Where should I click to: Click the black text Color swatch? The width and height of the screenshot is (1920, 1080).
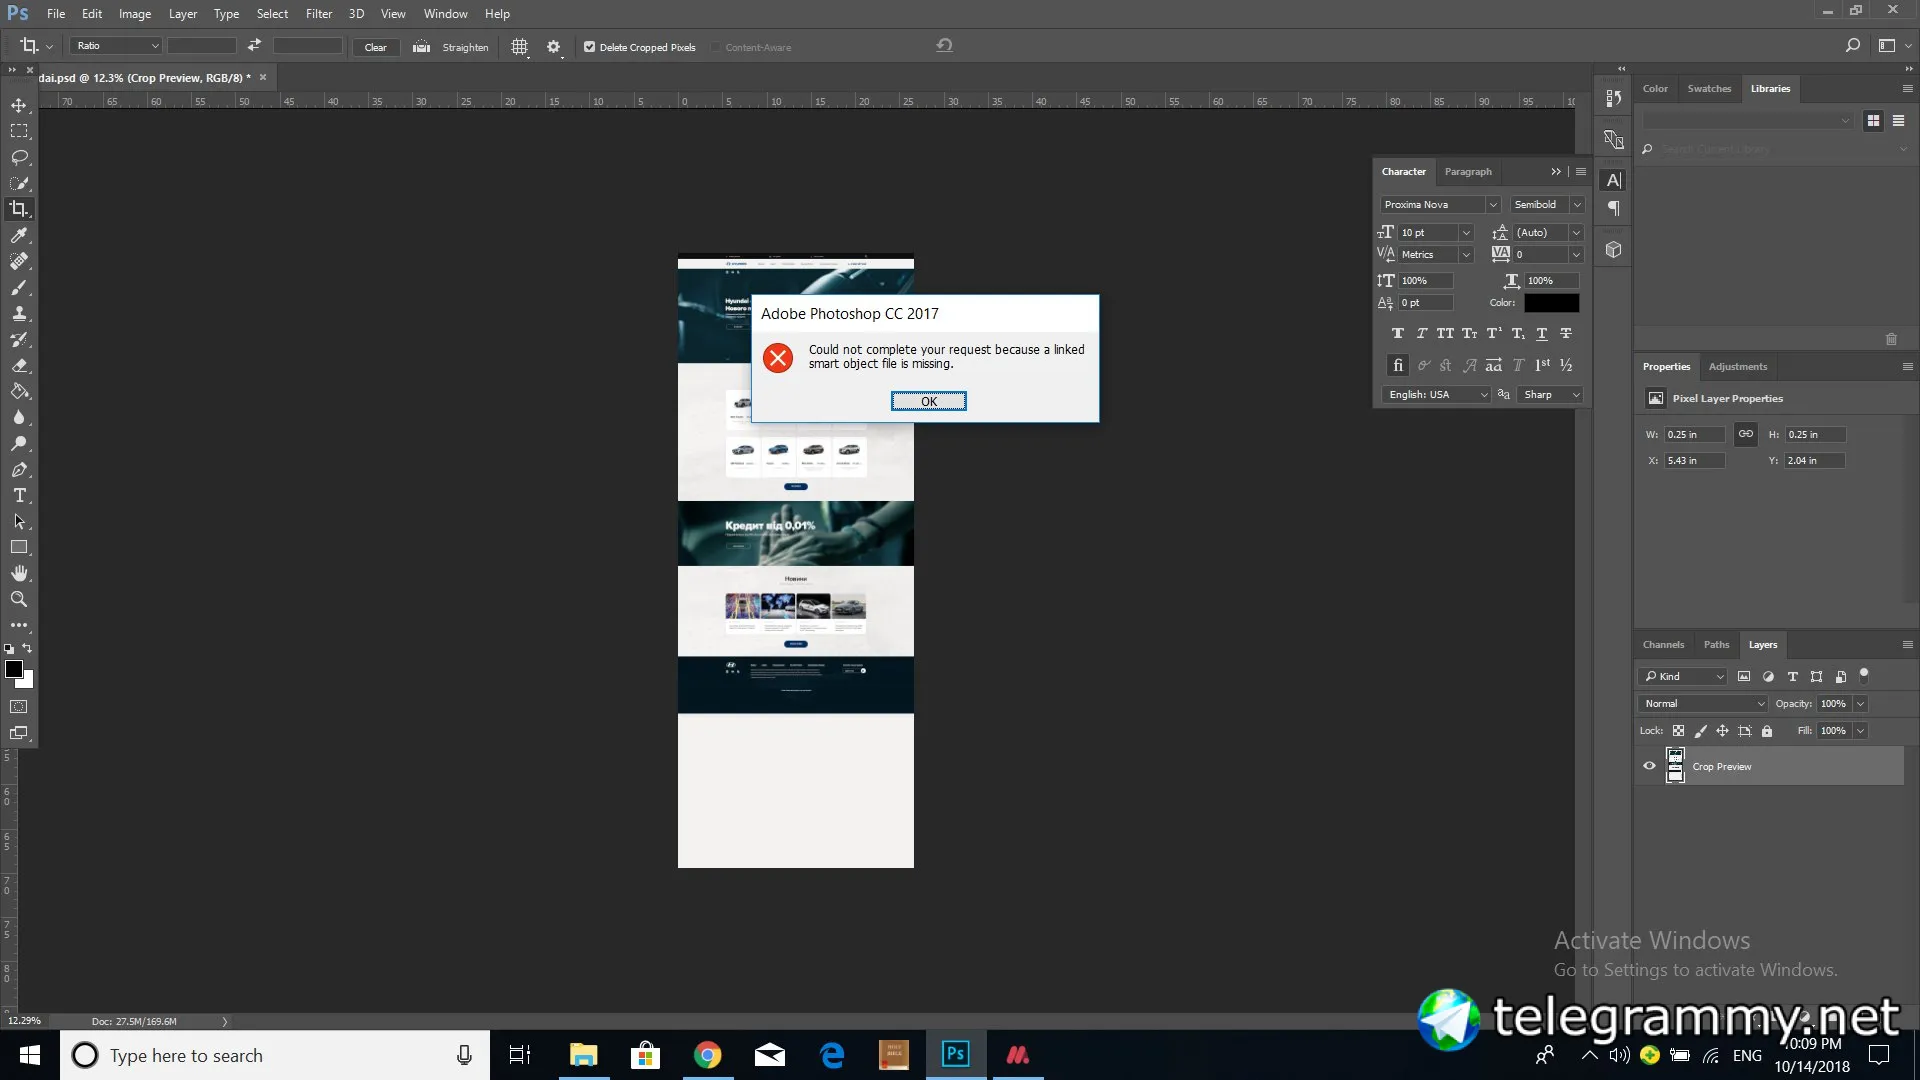click(x=1551, y=303)
